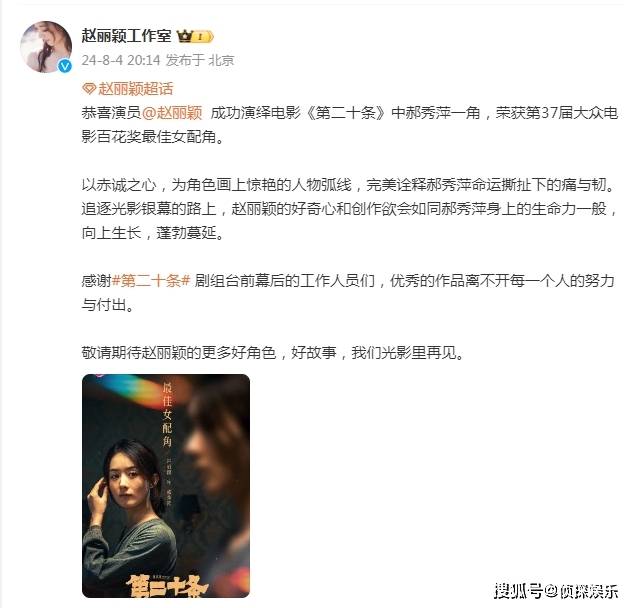This screenshot has width=633, height=608.
Task: Click the level number in membership badge
Action: [201, 37]
